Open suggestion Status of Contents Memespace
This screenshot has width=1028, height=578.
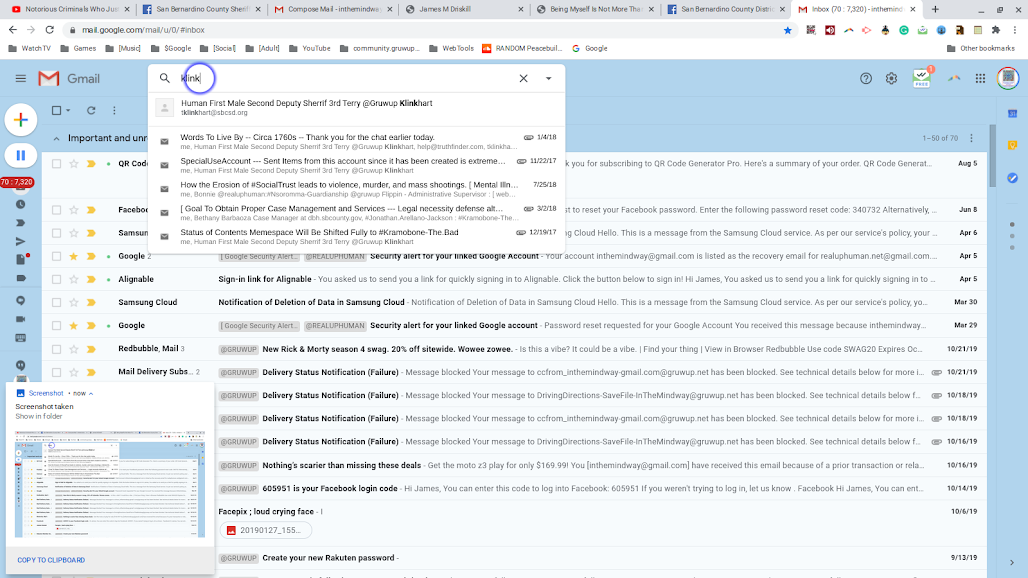click(x=356, y=237)
